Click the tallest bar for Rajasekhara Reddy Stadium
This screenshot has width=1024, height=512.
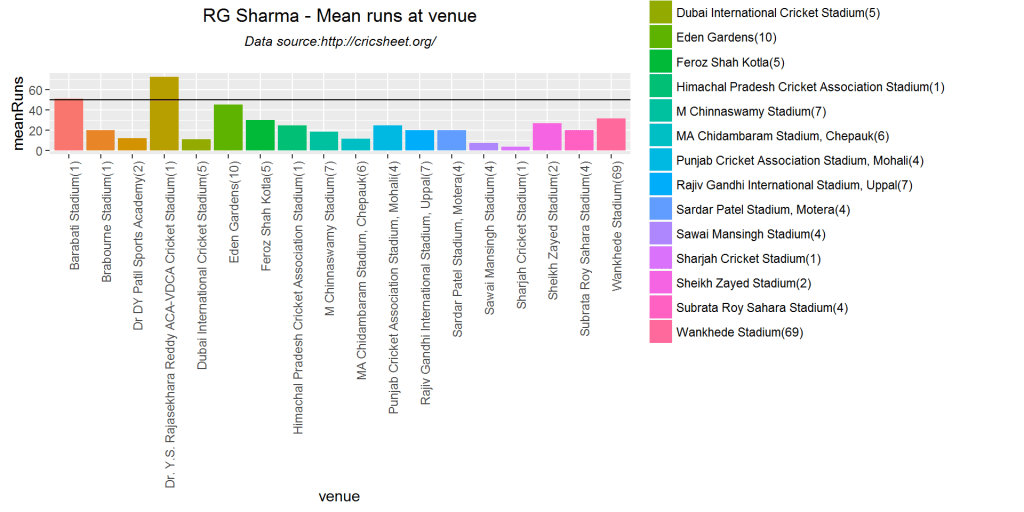click(x=164, y=114)
